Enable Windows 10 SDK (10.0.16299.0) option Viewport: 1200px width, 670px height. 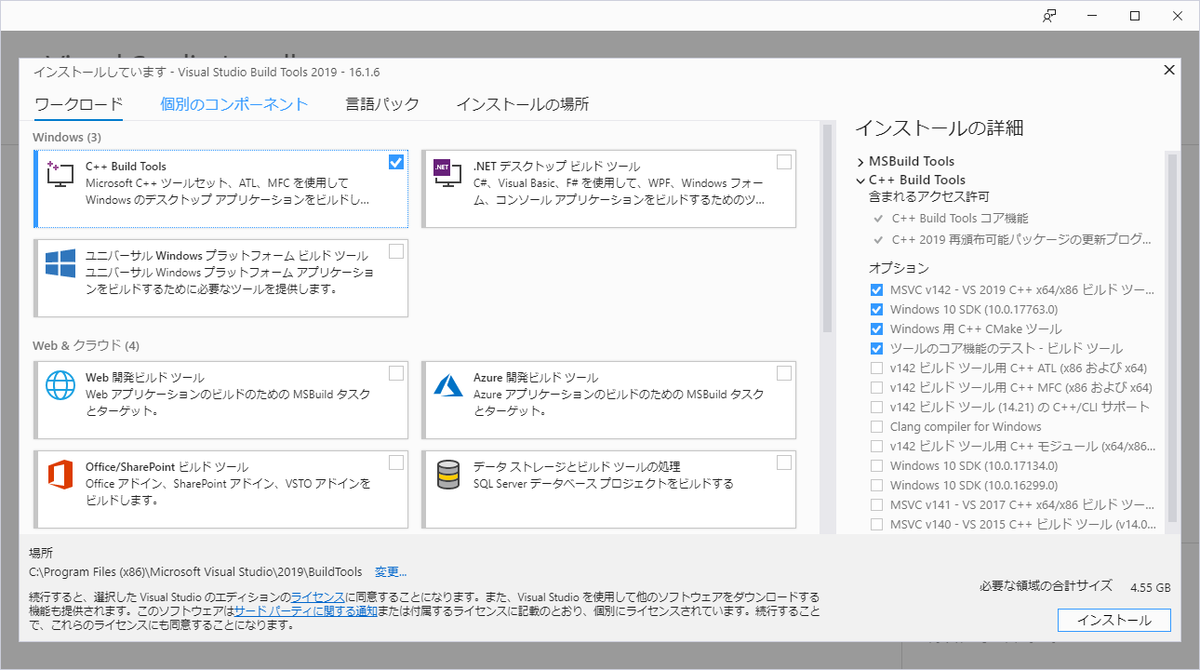[877, 485]
